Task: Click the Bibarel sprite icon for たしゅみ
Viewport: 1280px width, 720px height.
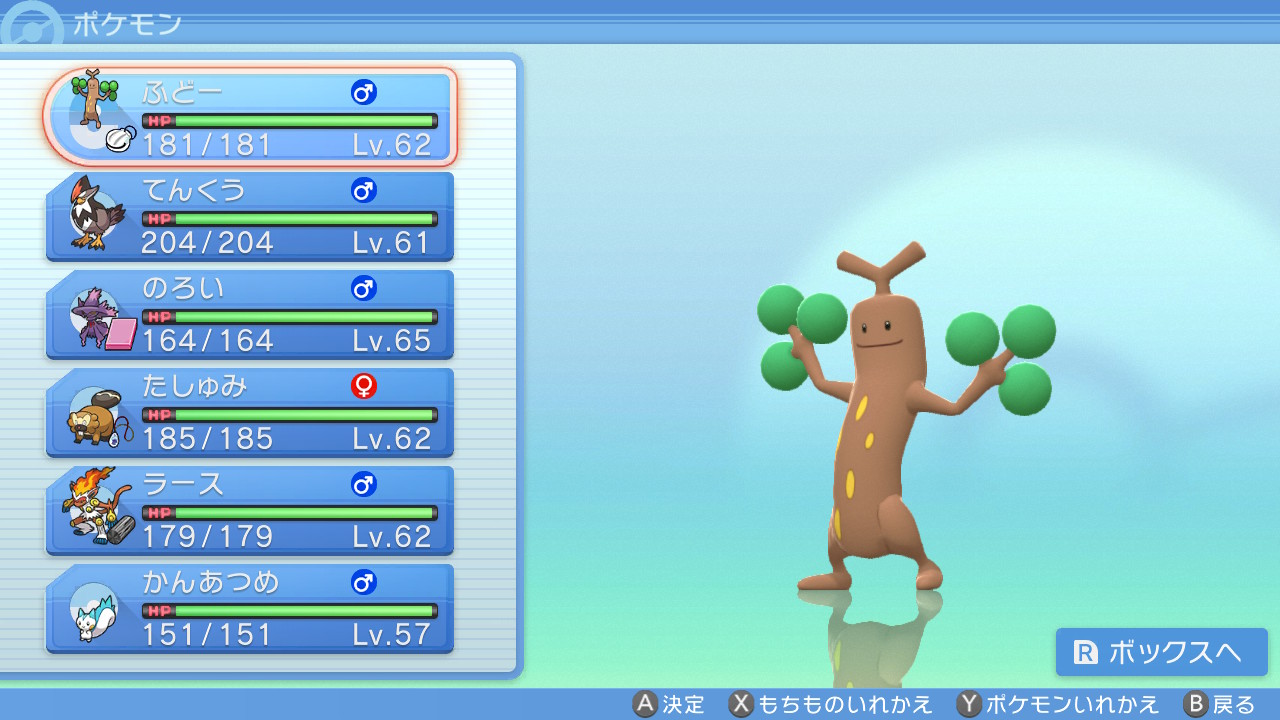Action: click(x=95, y=418)
